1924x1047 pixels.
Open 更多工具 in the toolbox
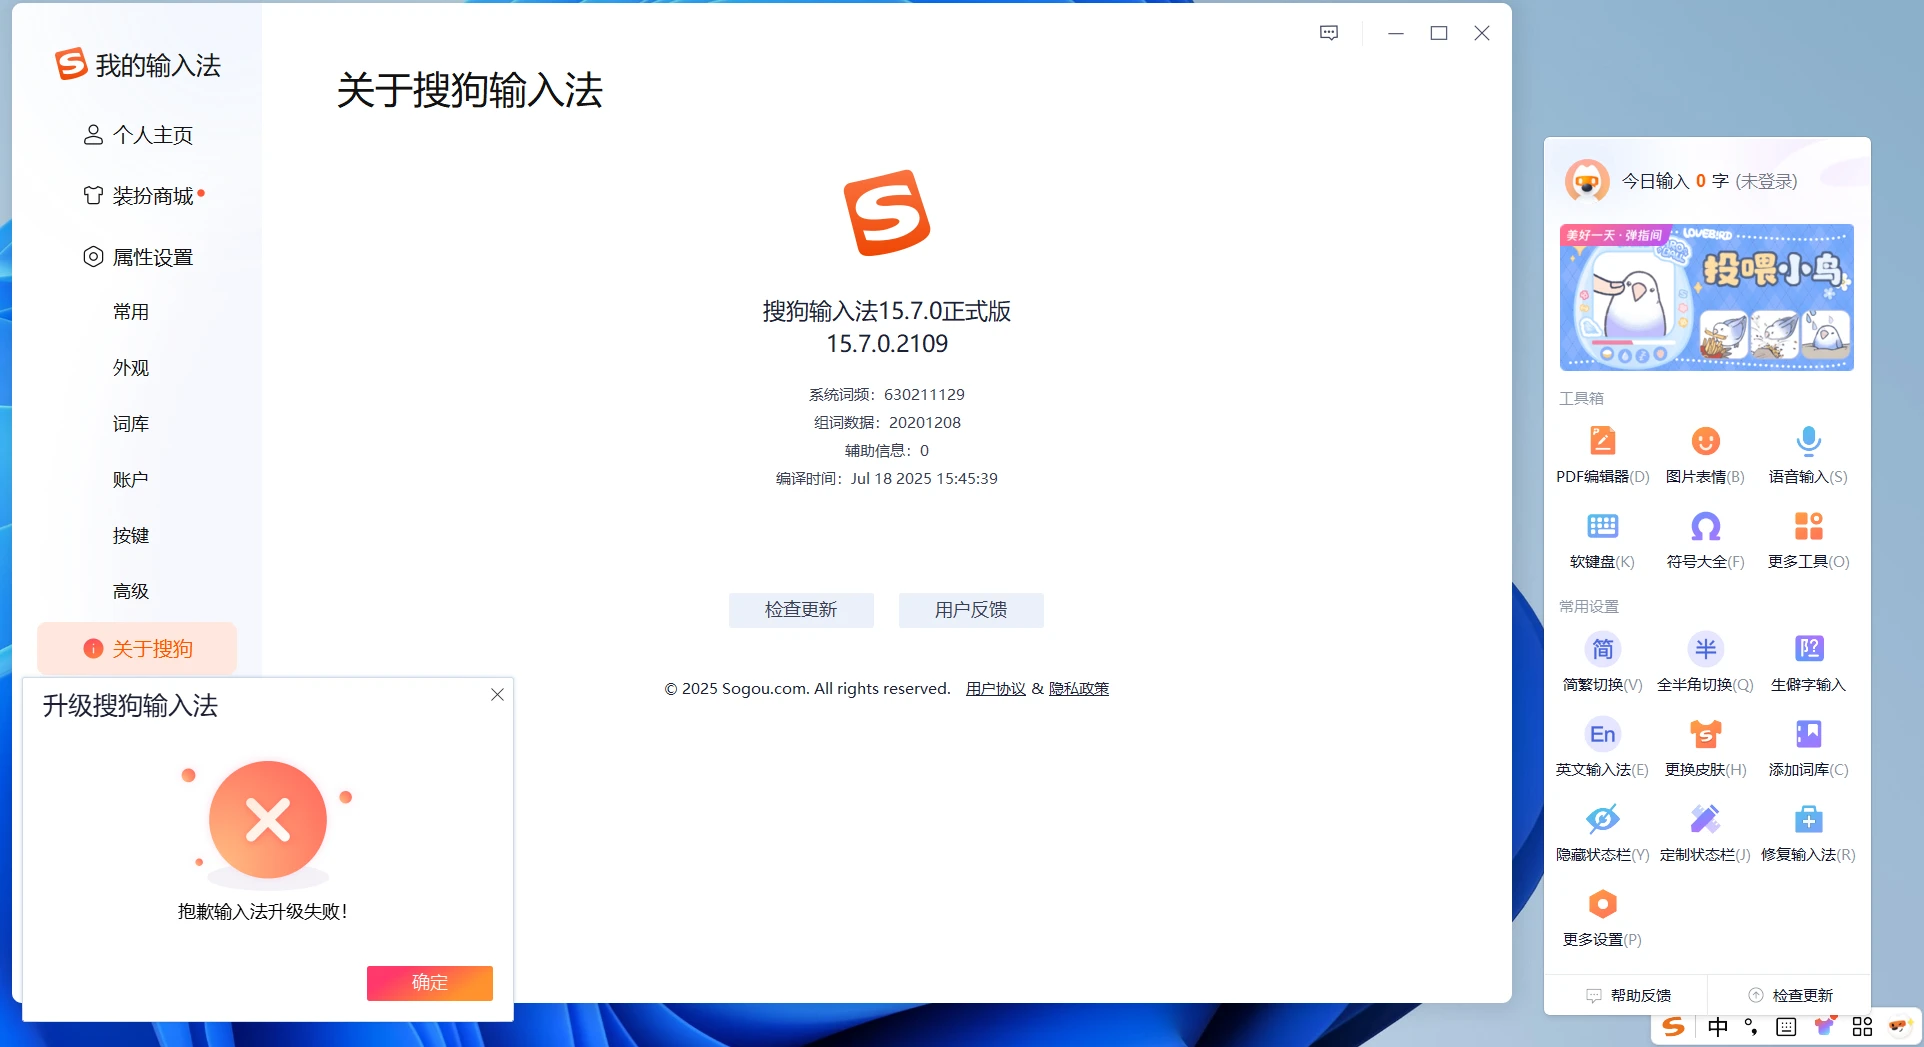(1808, 526)
